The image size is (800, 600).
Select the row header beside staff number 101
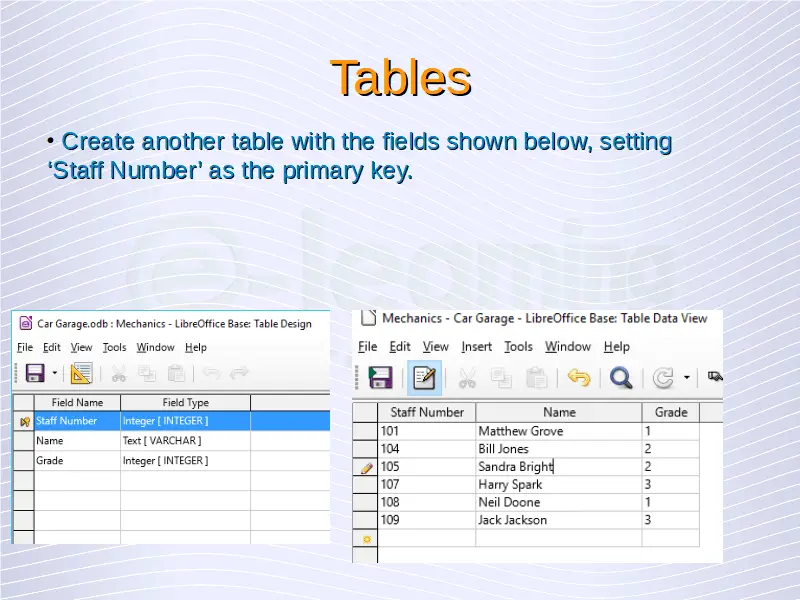click(x=365, y=431)
